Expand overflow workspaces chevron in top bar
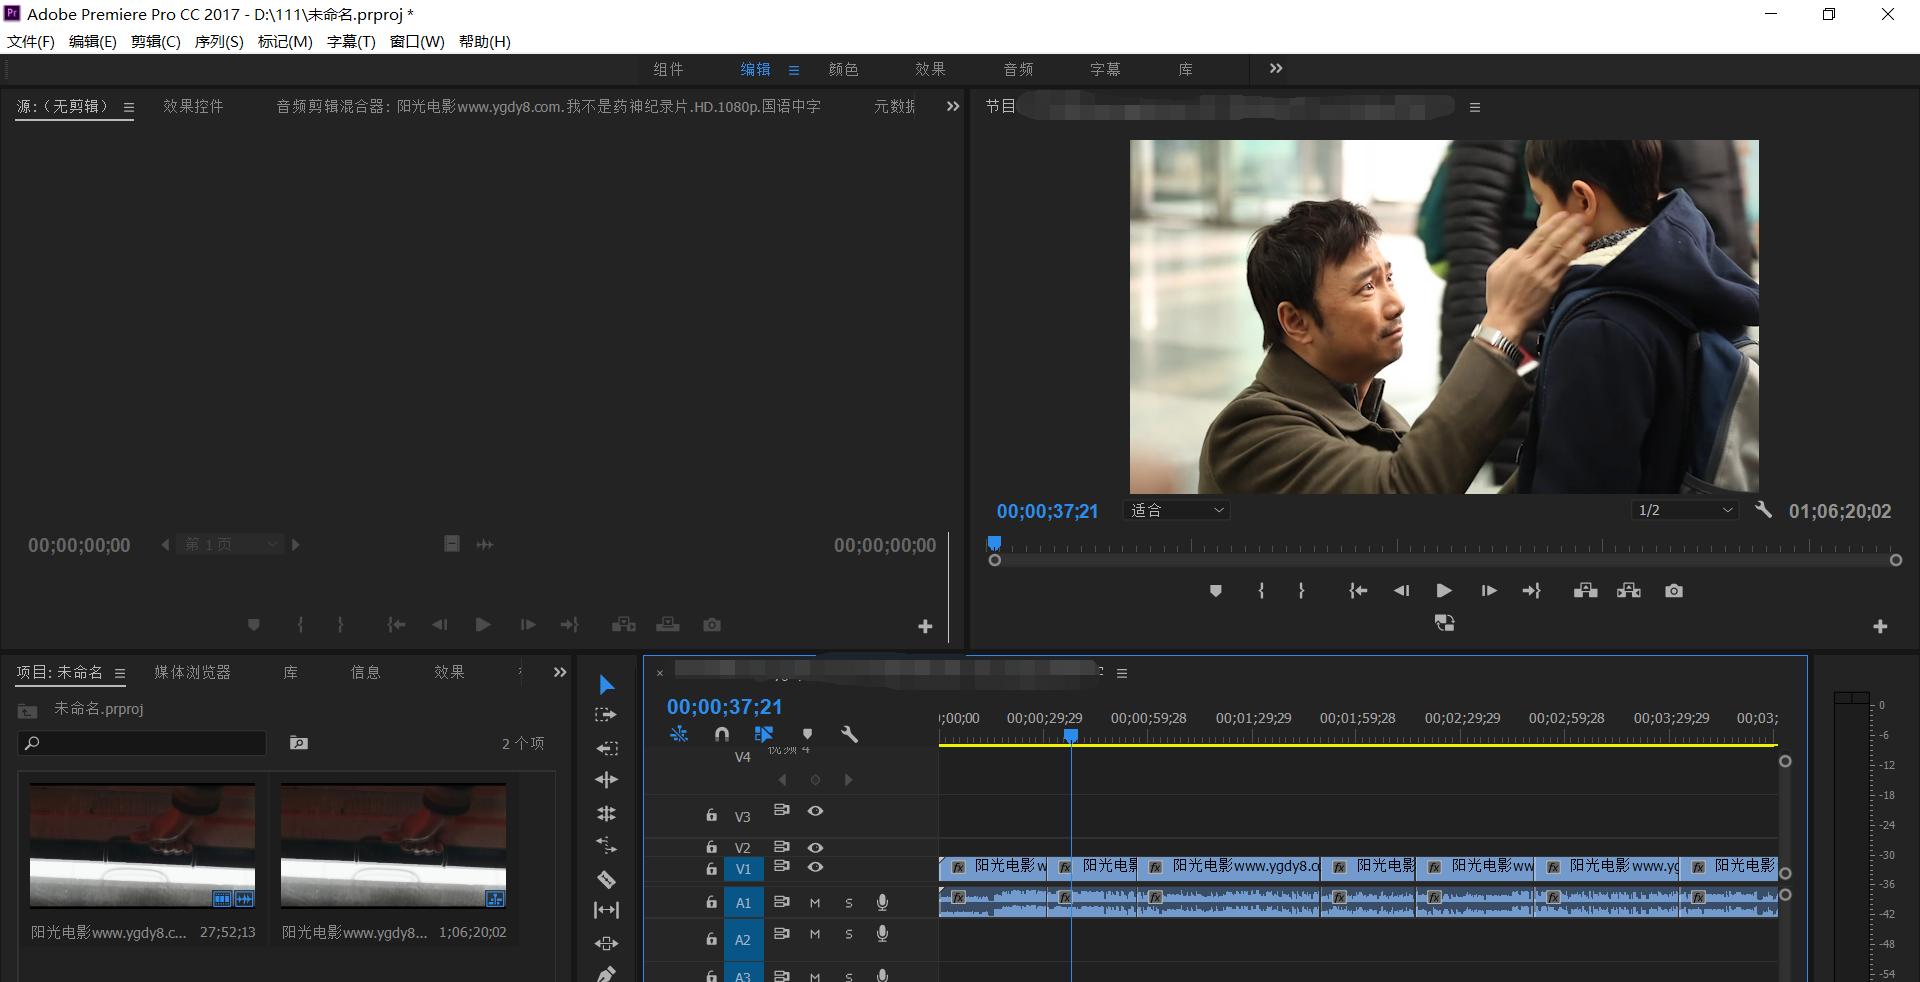Image resolution: width=1920 pixels, height=982 pixels. [x=1275, y=68]
